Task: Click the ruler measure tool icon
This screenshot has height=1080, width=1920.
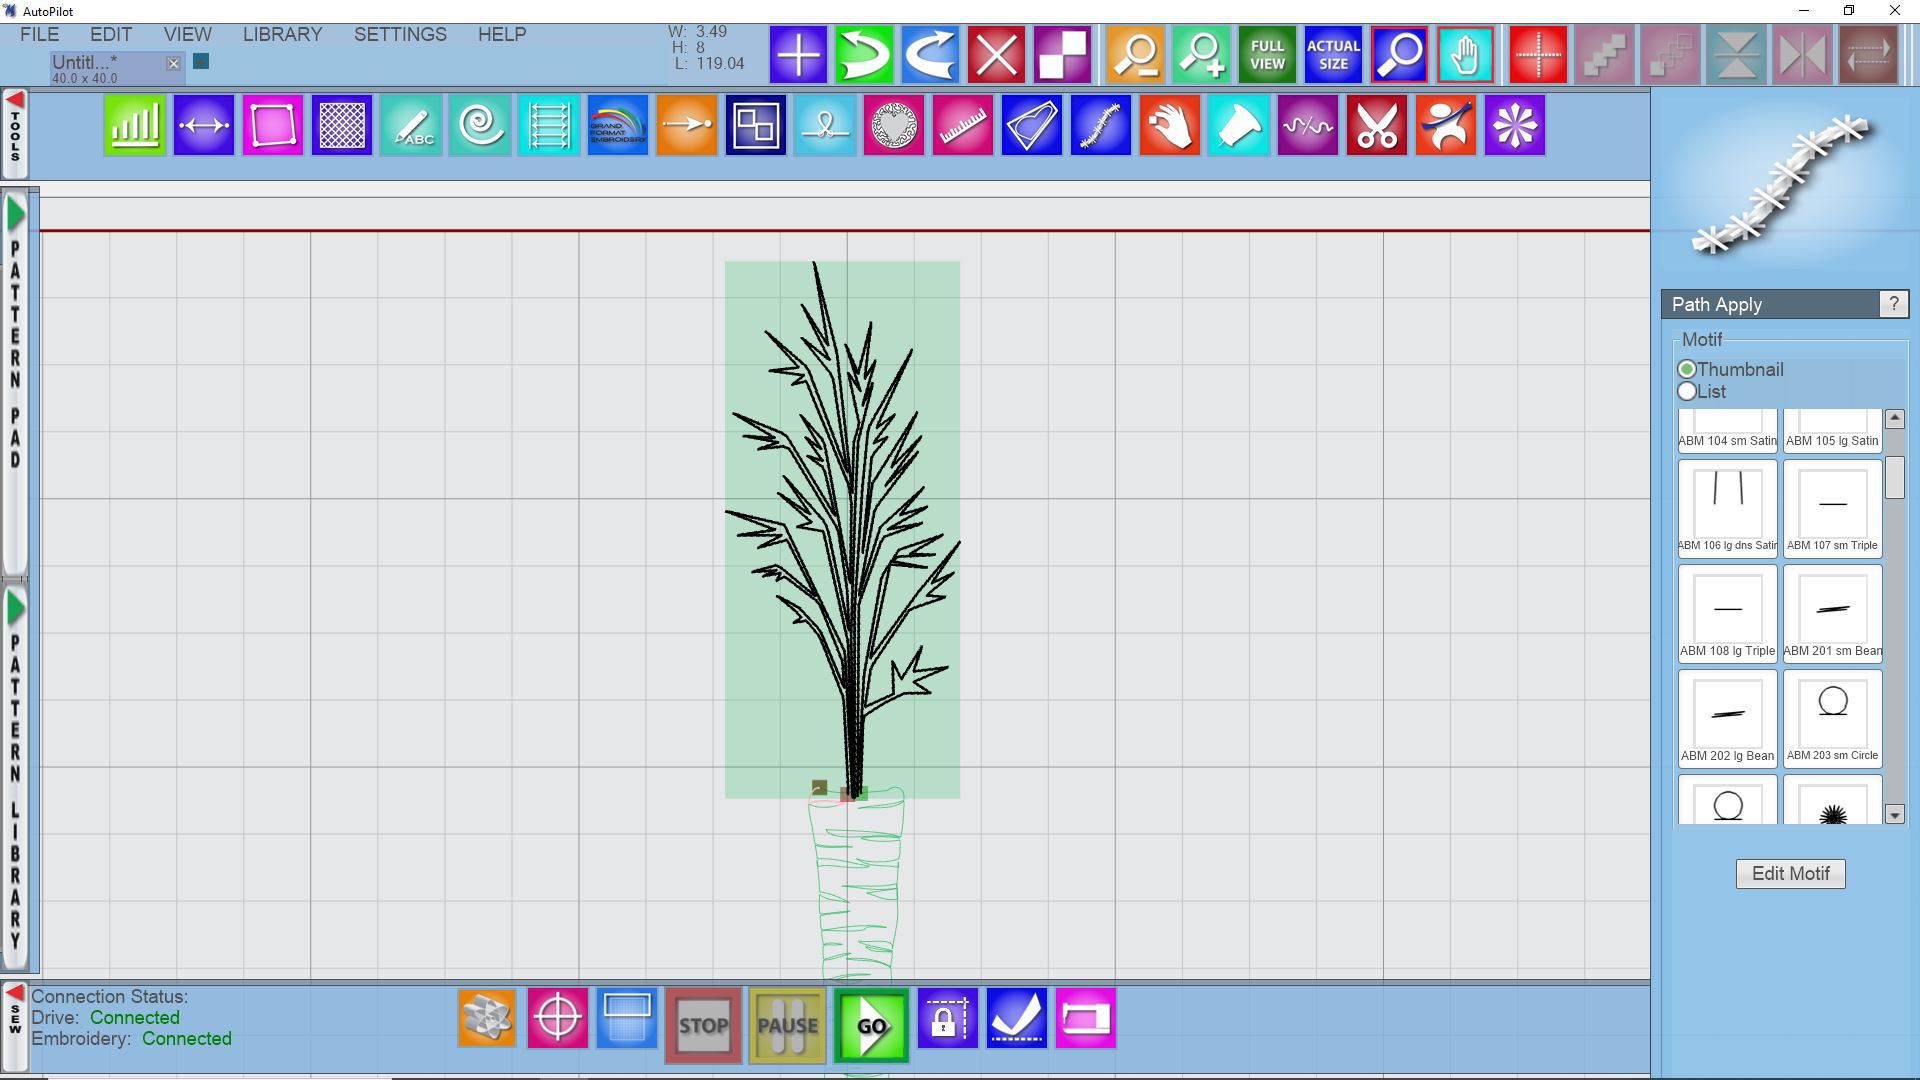Action: click(x=962, y=126)
